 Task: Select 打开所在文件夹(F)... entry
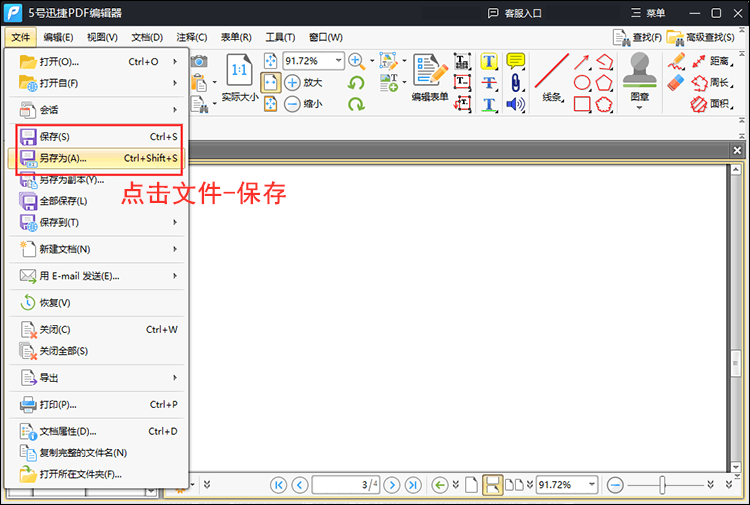(97, 474)
